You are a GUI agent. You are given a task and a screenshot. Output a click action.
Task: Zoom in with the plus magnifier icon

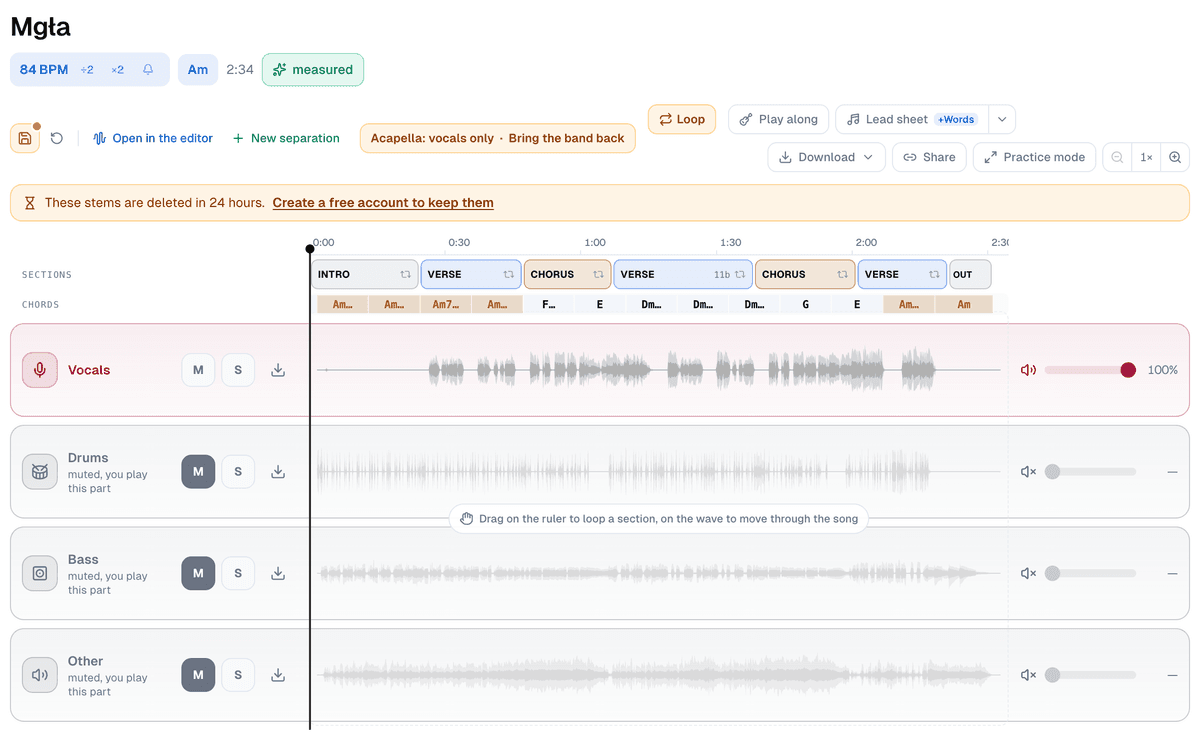click(1175, 157)
